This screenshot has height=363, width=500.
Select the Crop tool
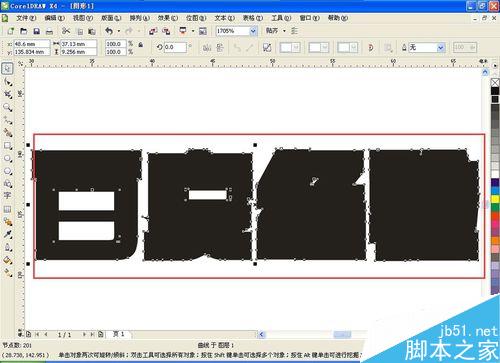pos(7,95)
